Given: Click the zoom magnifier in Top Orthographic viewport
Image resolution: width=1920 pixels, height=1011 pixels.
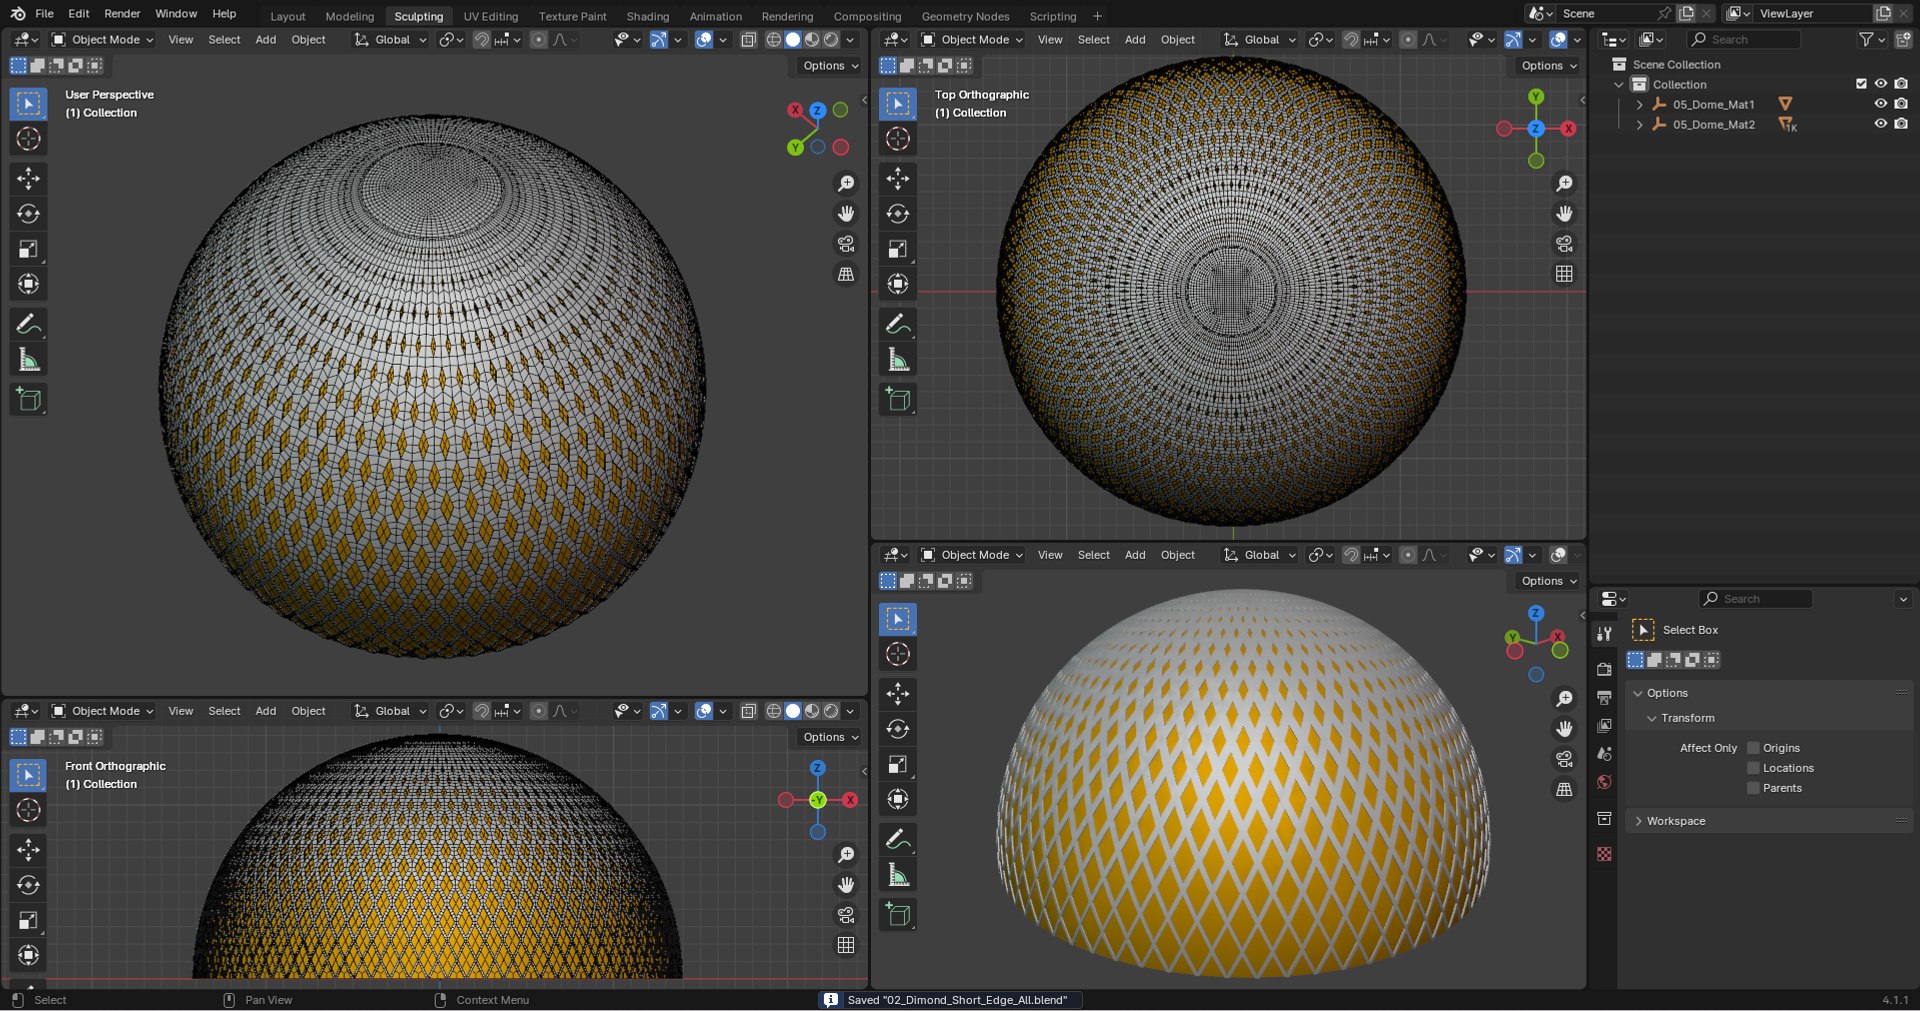Looking at the screenshot, I should point(1564,184).
